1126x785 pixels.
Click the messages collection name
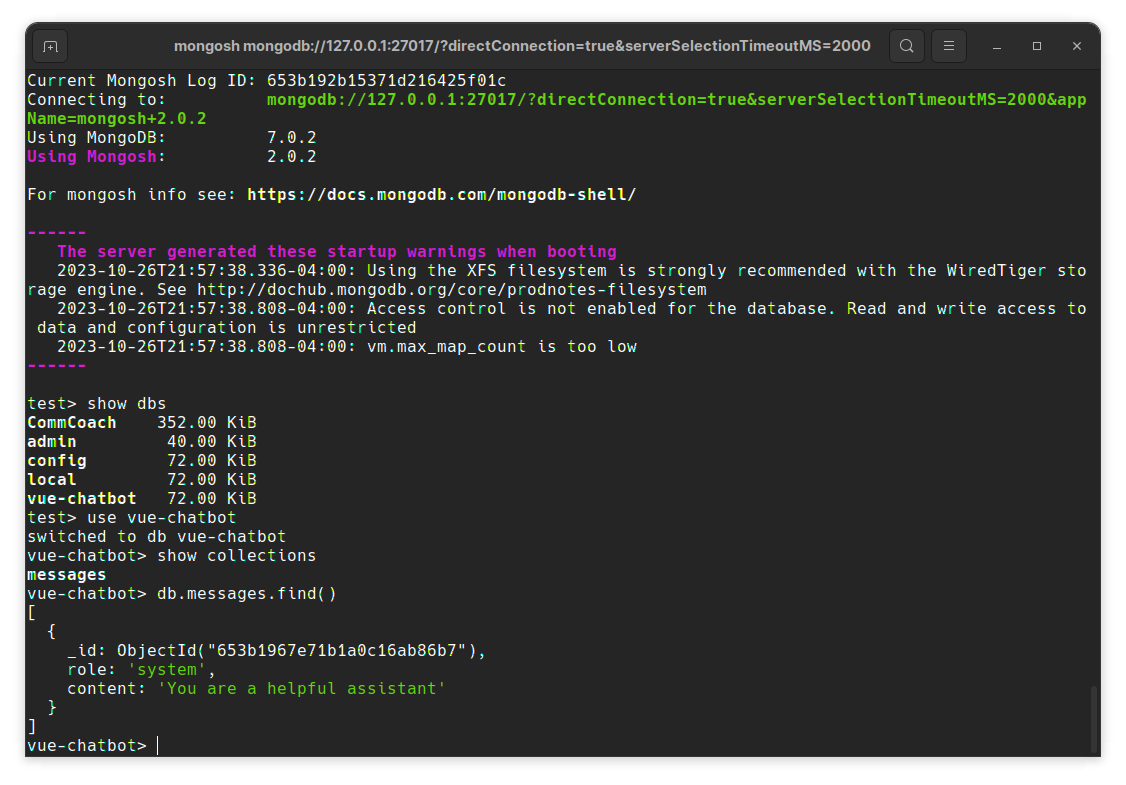tap(66, 574)
